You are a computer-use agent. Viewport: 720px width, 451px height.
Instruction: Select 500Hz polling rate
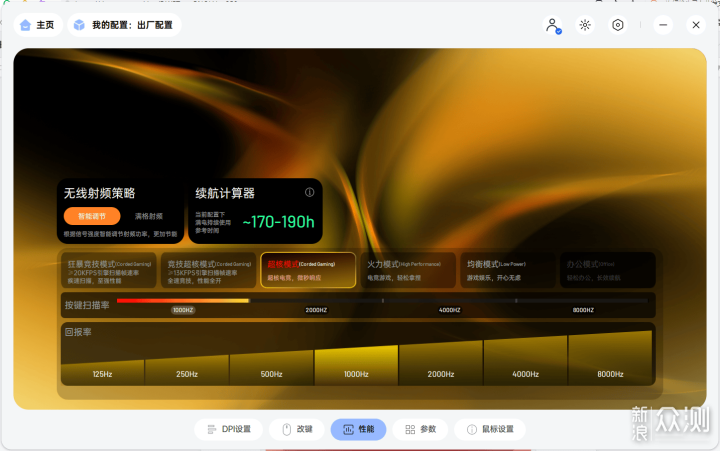(x=271, y=367)
